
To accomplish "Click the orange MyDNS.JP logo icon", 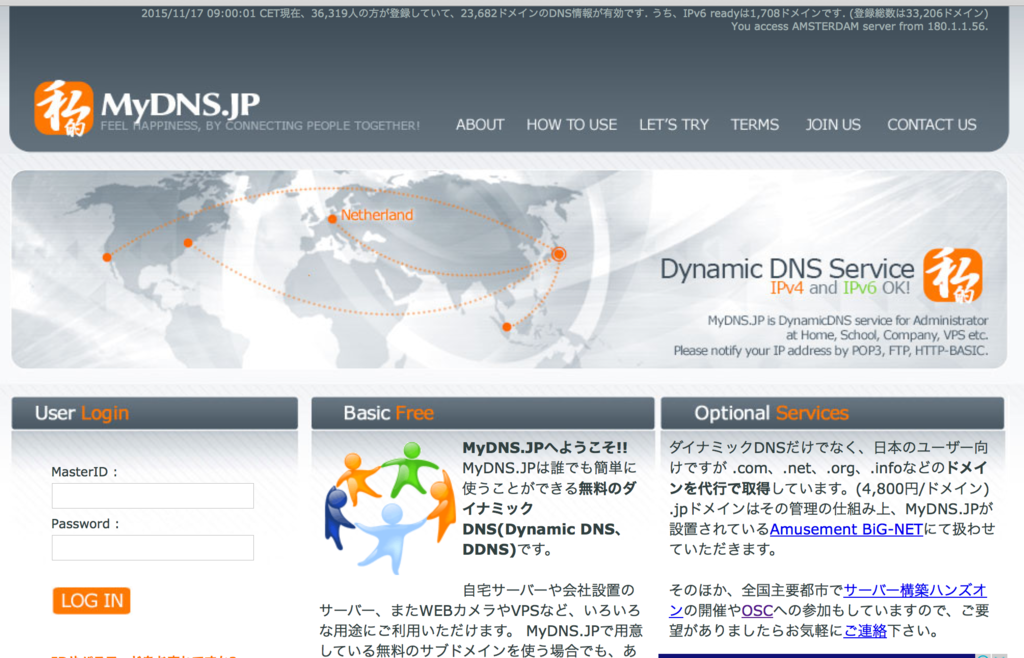I will 63,108.
